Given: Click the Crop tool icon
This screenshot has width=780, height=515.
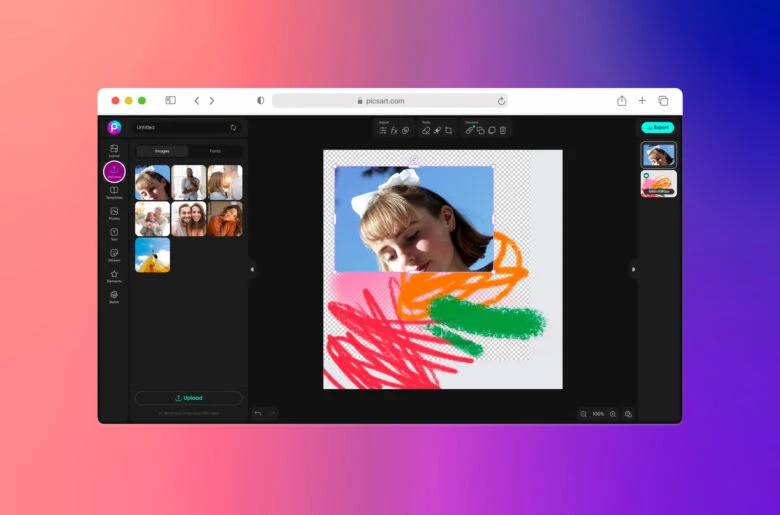Looking at the screenshot, I should click(449, 131).
